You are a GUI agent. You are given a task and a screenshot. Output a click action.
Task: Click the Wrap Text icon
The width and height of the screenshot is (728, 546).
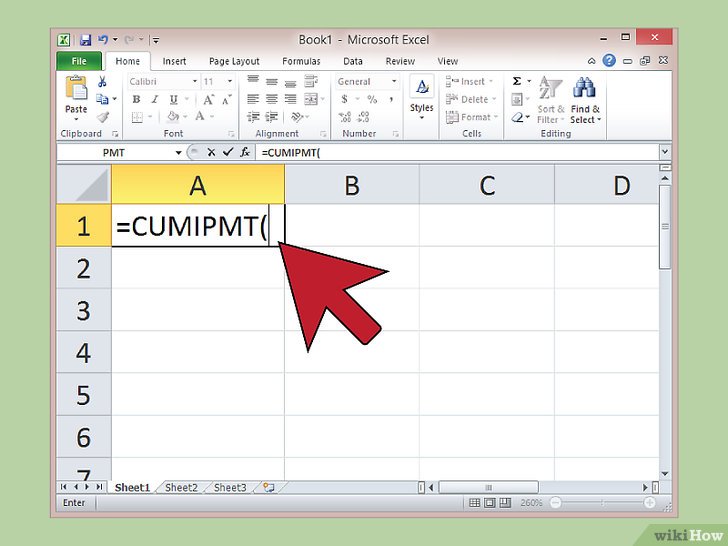[x=311, y=81]
